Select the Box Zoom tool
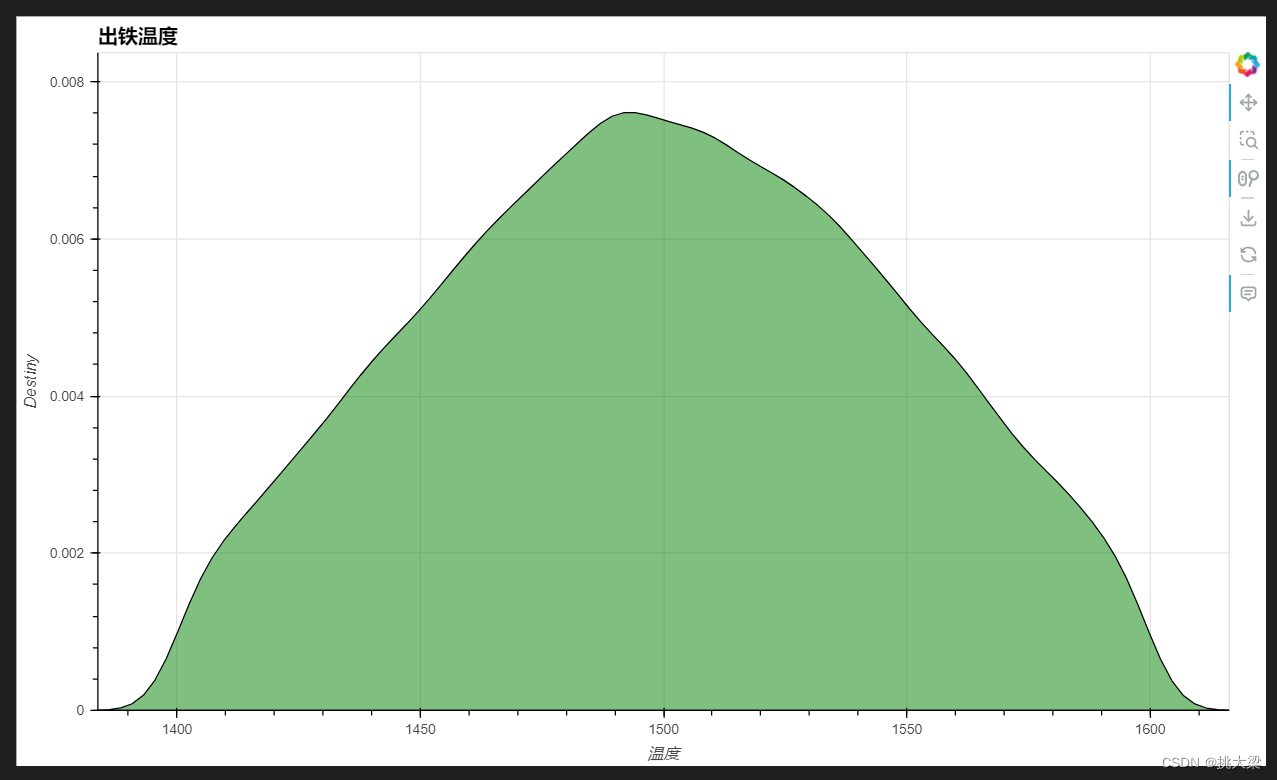Image resolution: width=1277 pixels, height=780 pixels. (x=1248, y=140)
